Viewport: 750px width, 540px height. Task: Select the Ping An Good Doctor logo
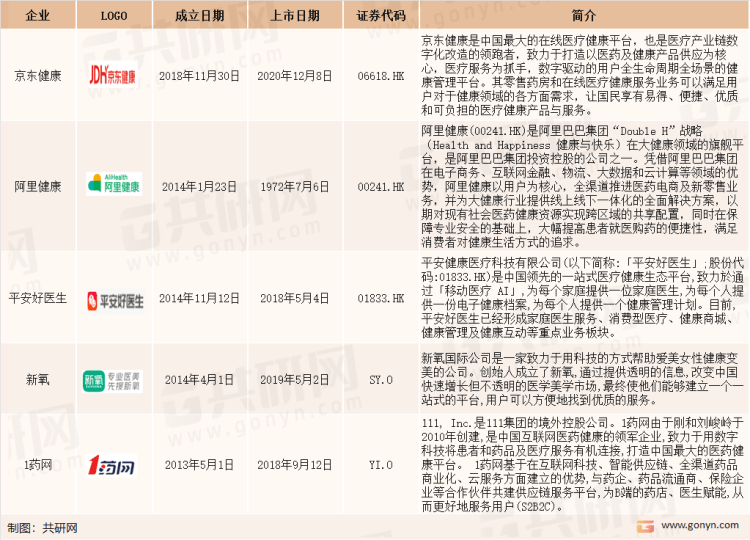tap(114, 298)
